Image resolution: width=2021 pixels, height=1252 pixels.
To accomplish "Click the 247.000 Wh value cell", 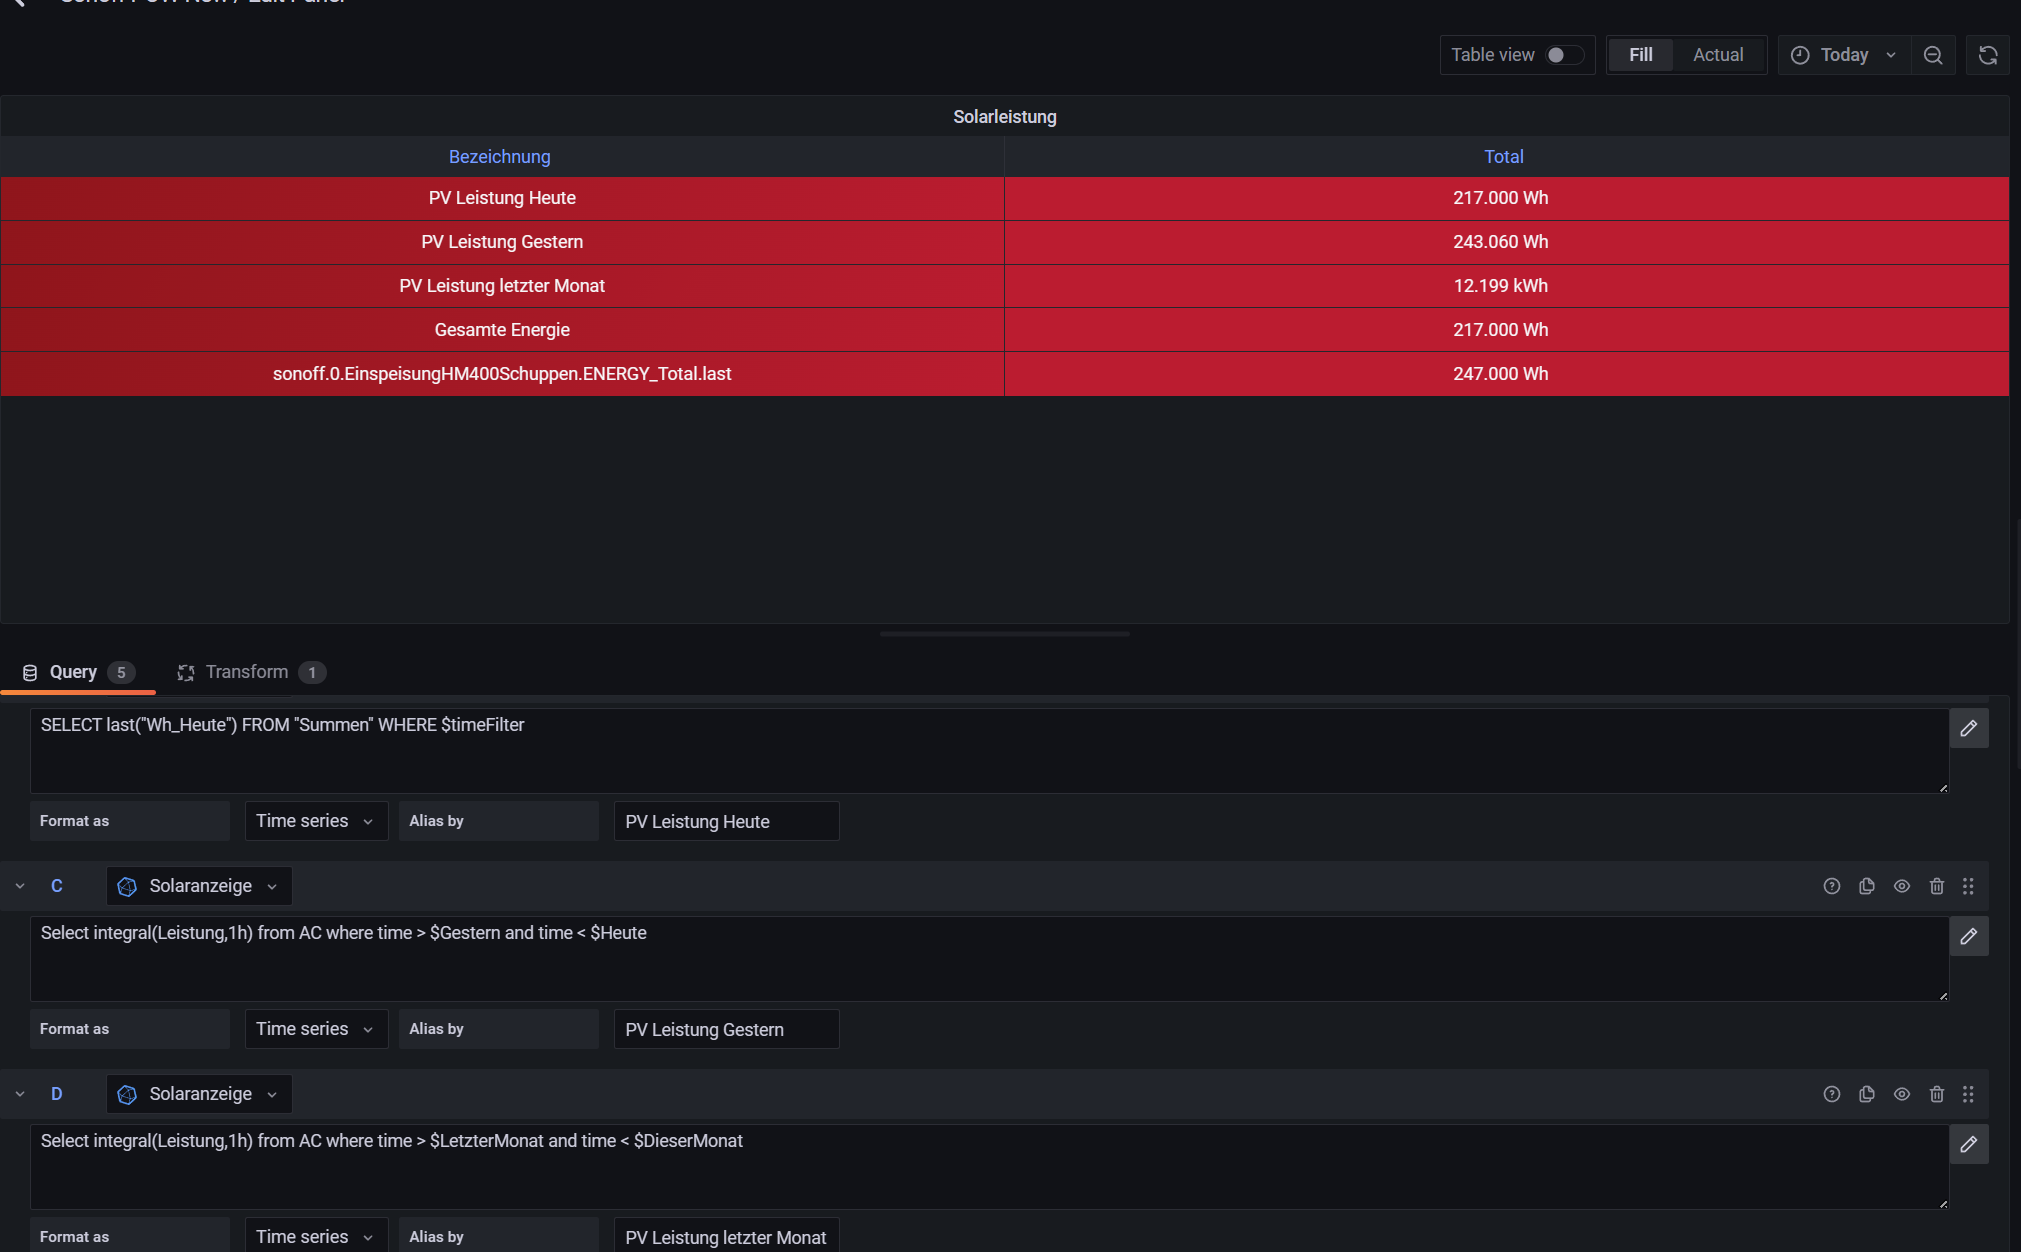I will pos(1506,374).
